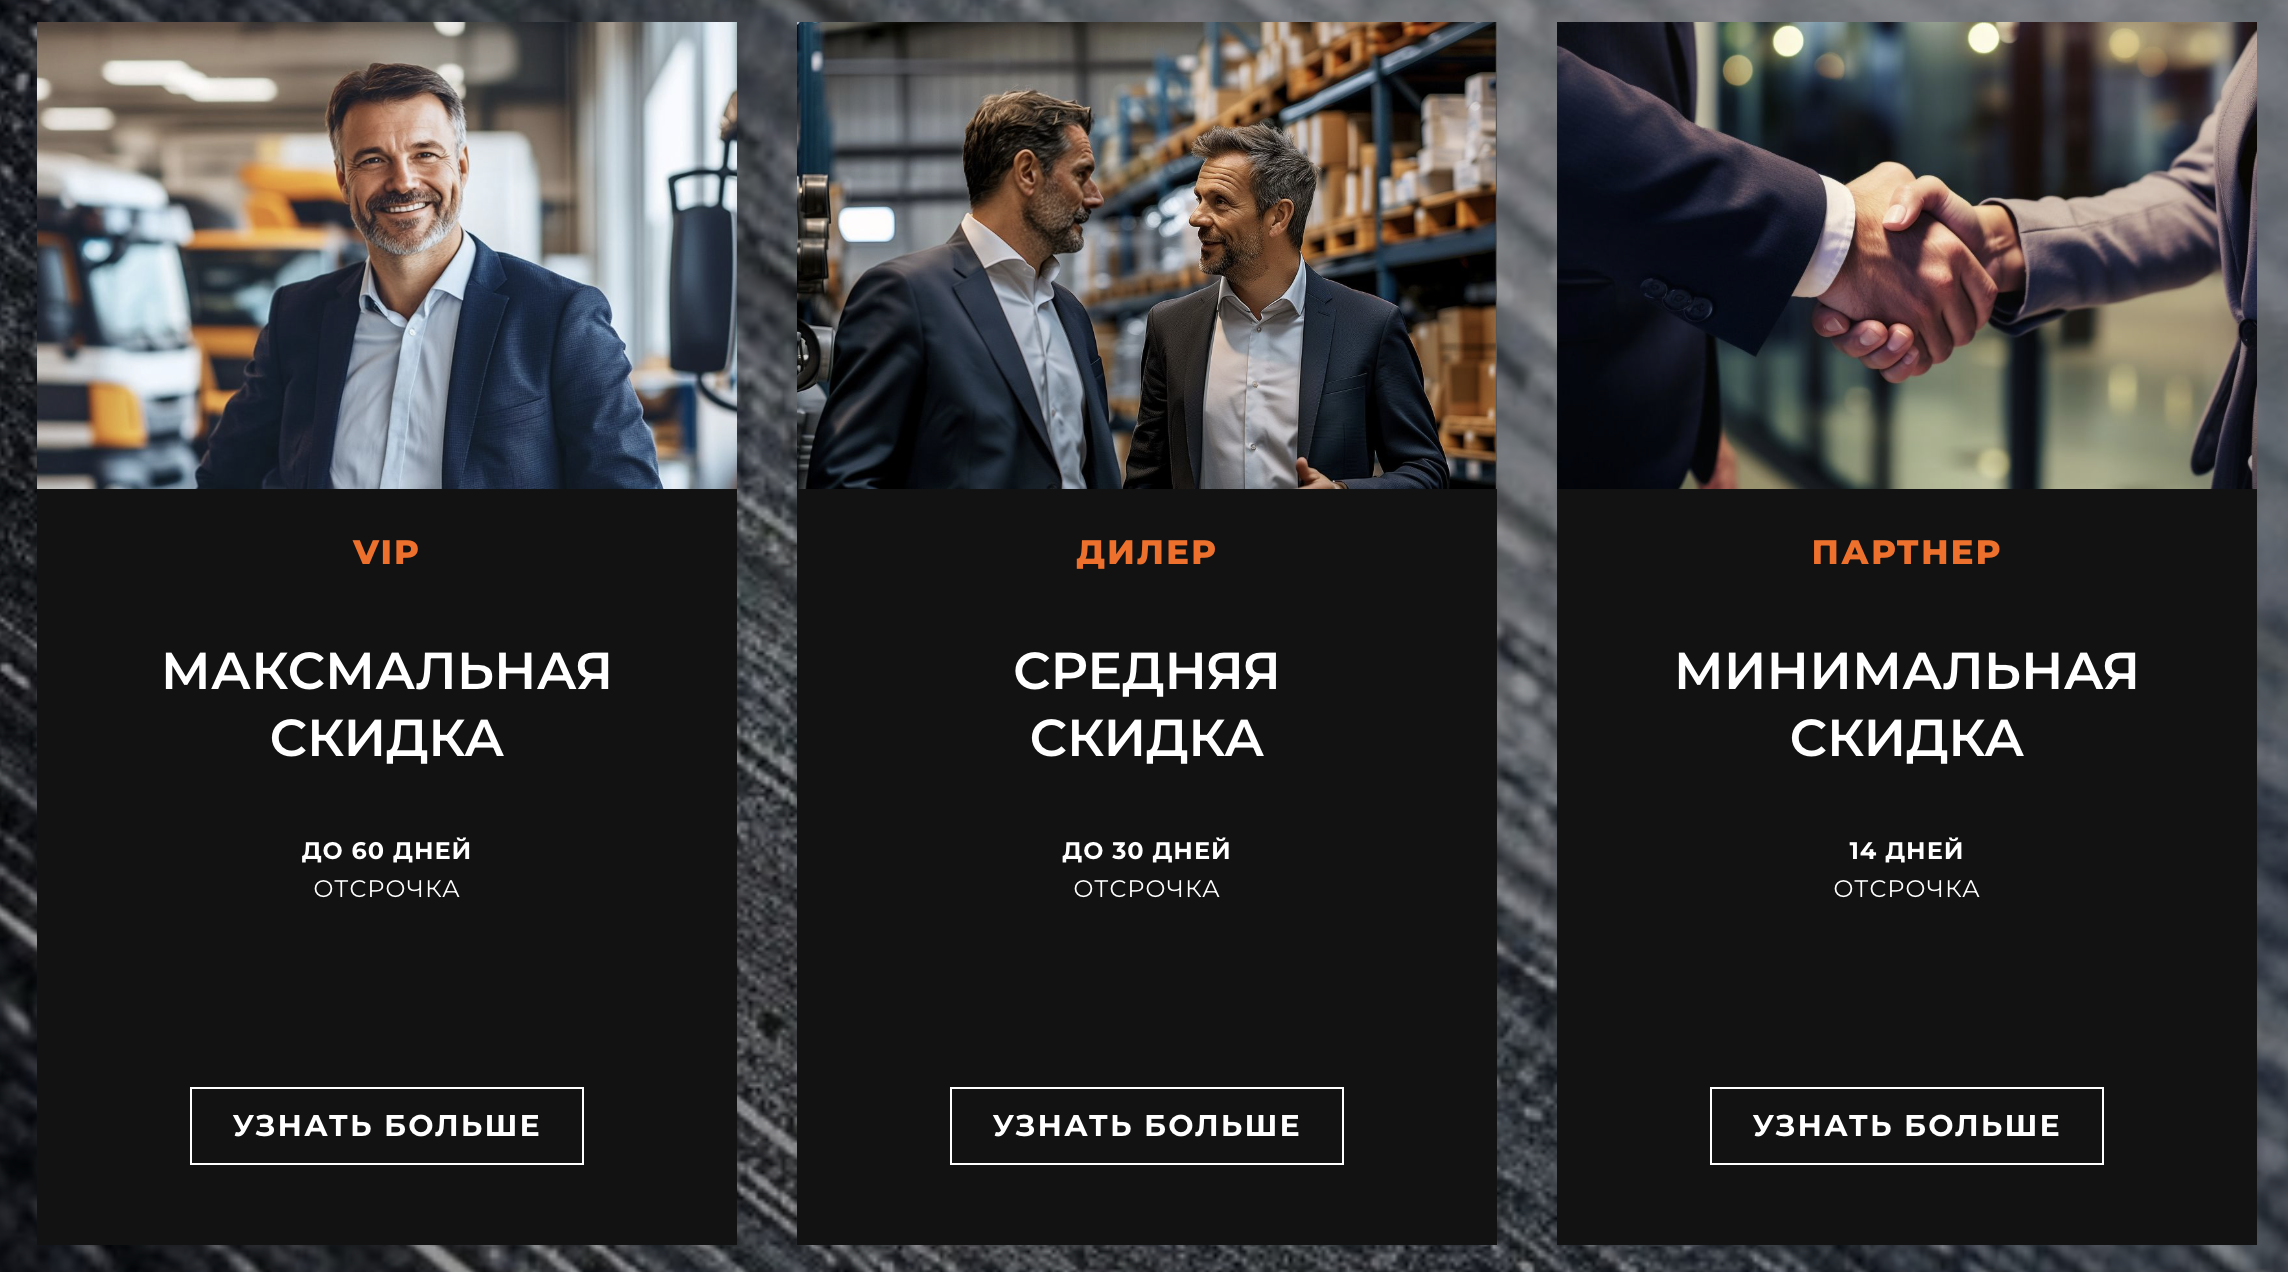Click the VIP card's УЗНАТЬ БОЛЬШЕ button

(386, 1126)
